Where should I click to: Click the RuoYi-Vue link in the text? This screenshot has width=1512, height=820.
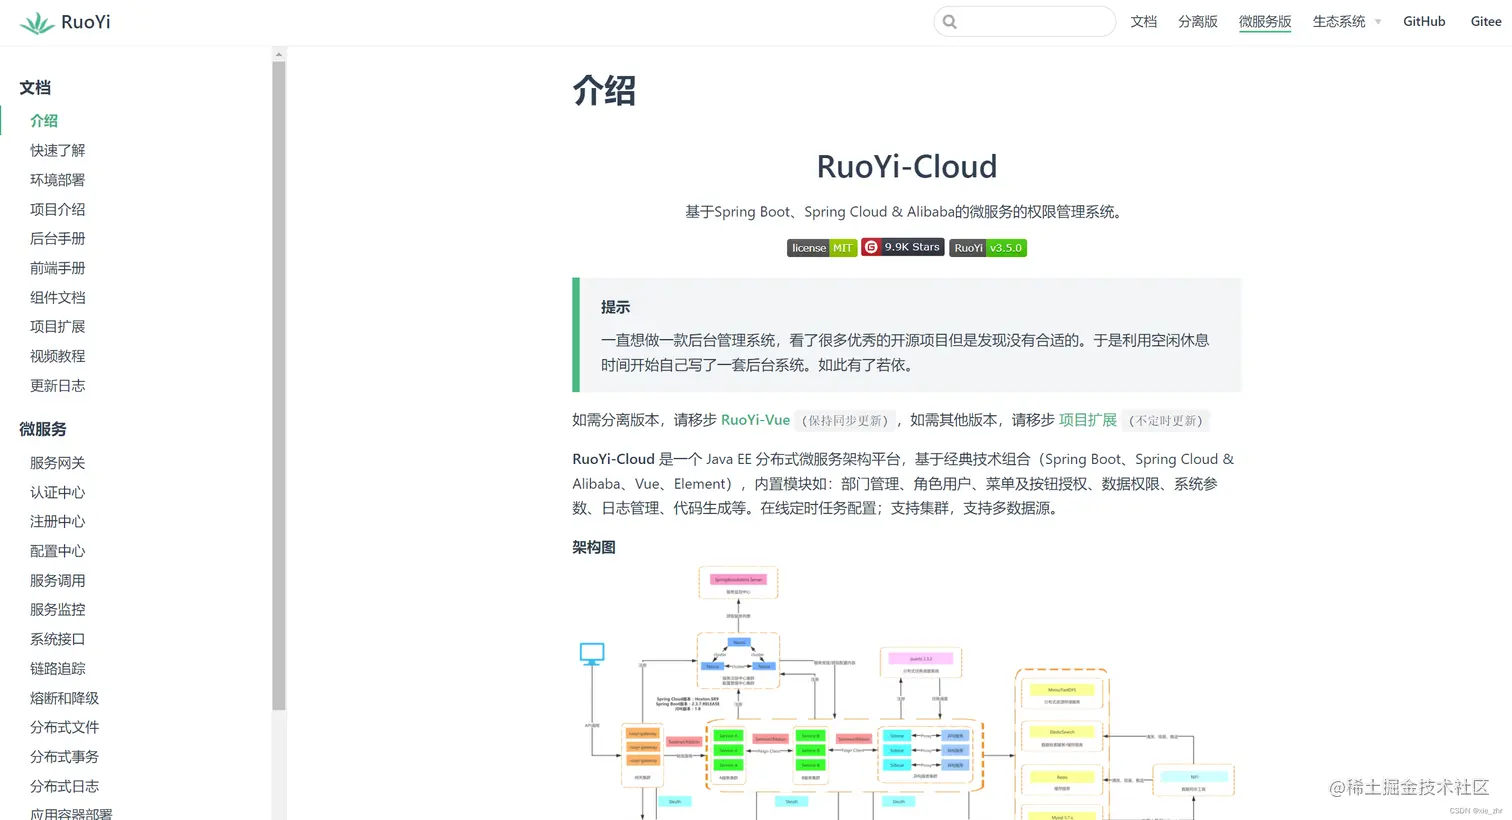[x=755, y=420]
